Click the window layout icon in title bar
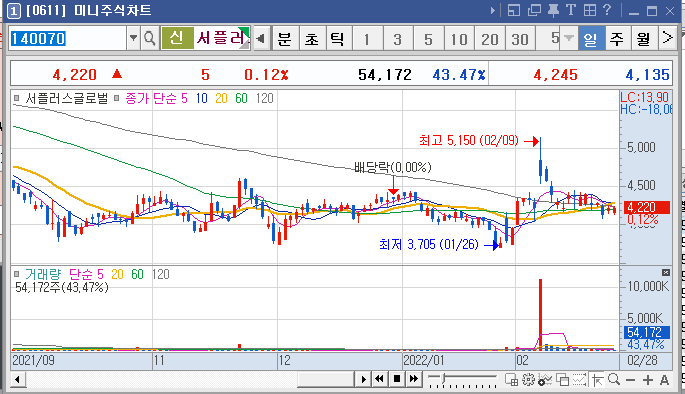The width and height of the screenshot is (685, 394). 514,10
